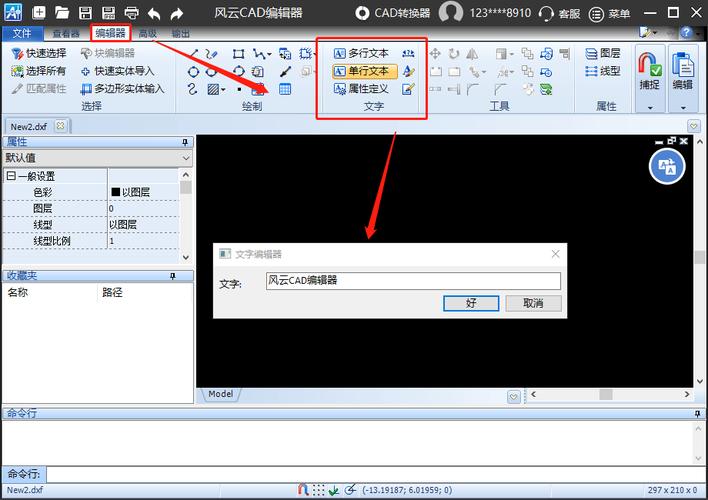The width and height of the screenshot is (708, 500).
Task: Insert a table with the grid icon
Action: 285,89
